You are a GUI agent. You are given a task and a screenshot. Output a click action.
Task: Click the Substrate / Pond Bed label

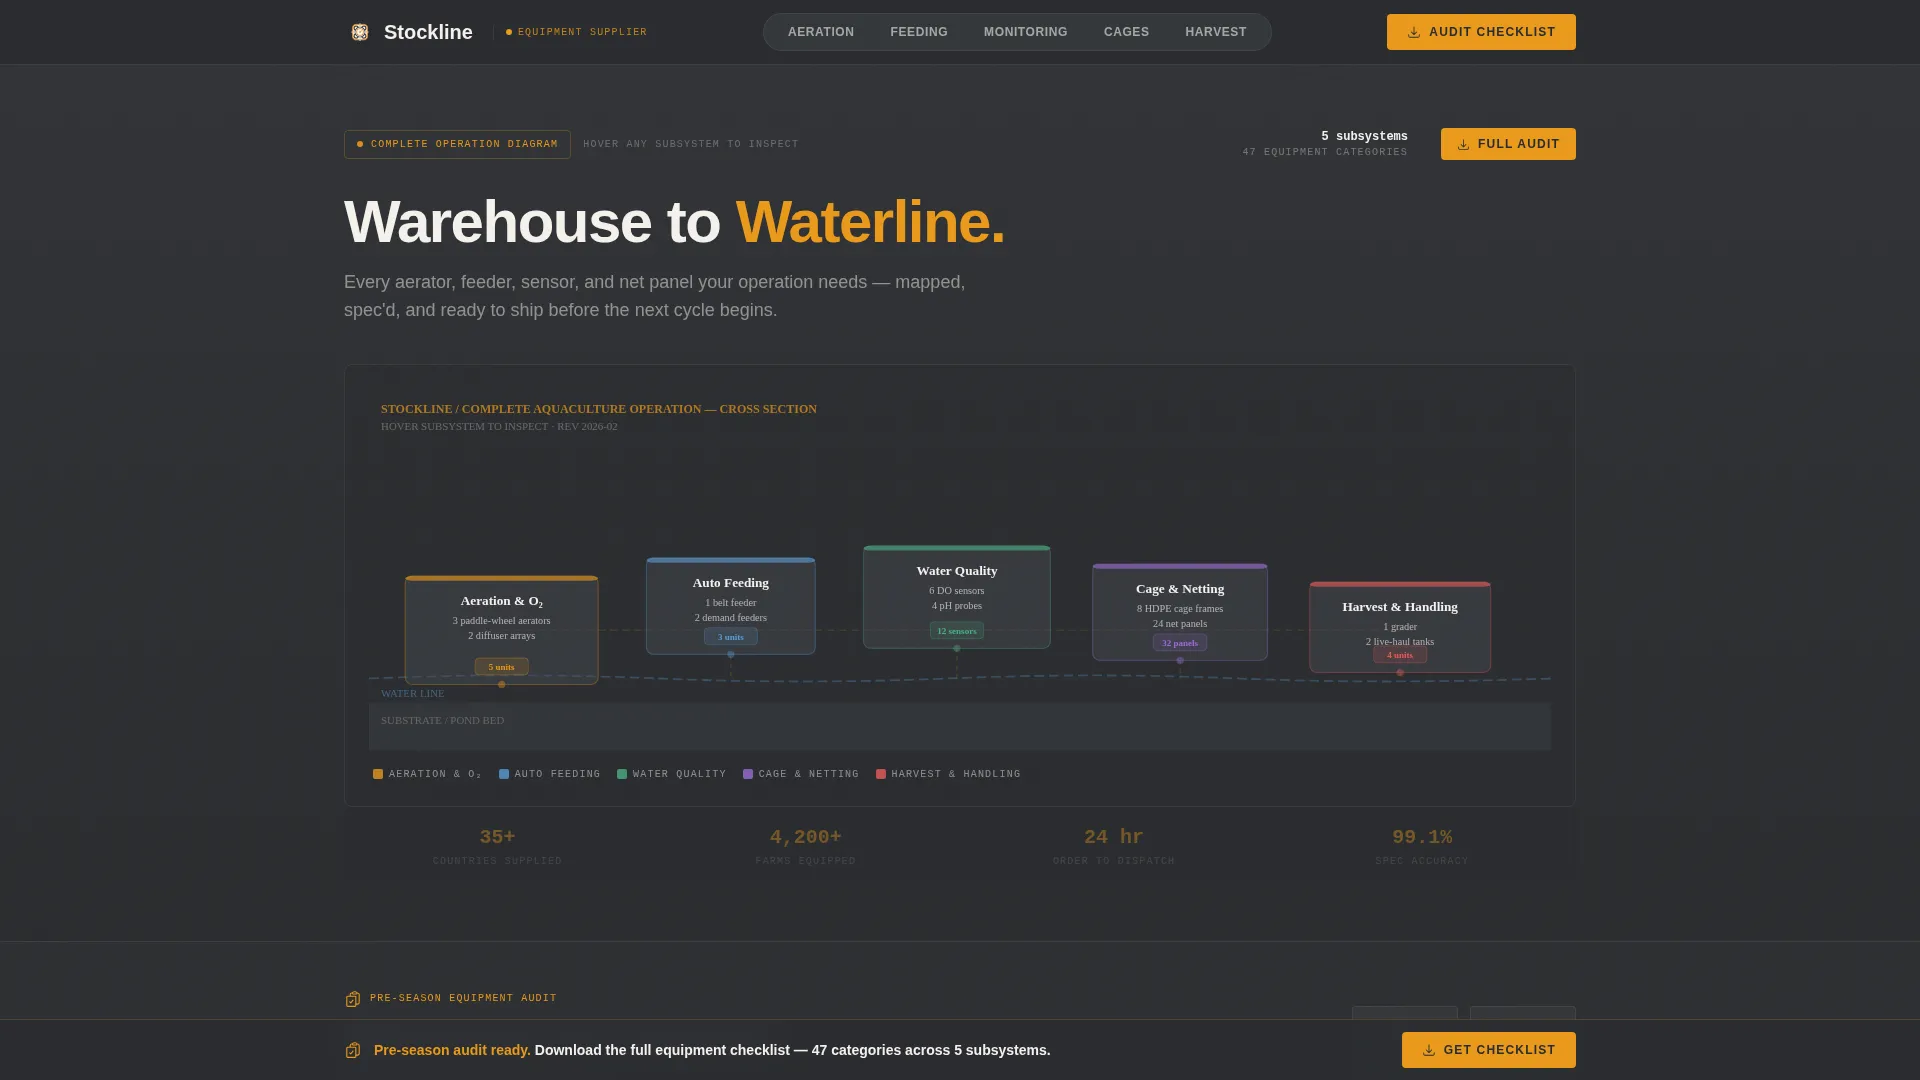point(442,720)
